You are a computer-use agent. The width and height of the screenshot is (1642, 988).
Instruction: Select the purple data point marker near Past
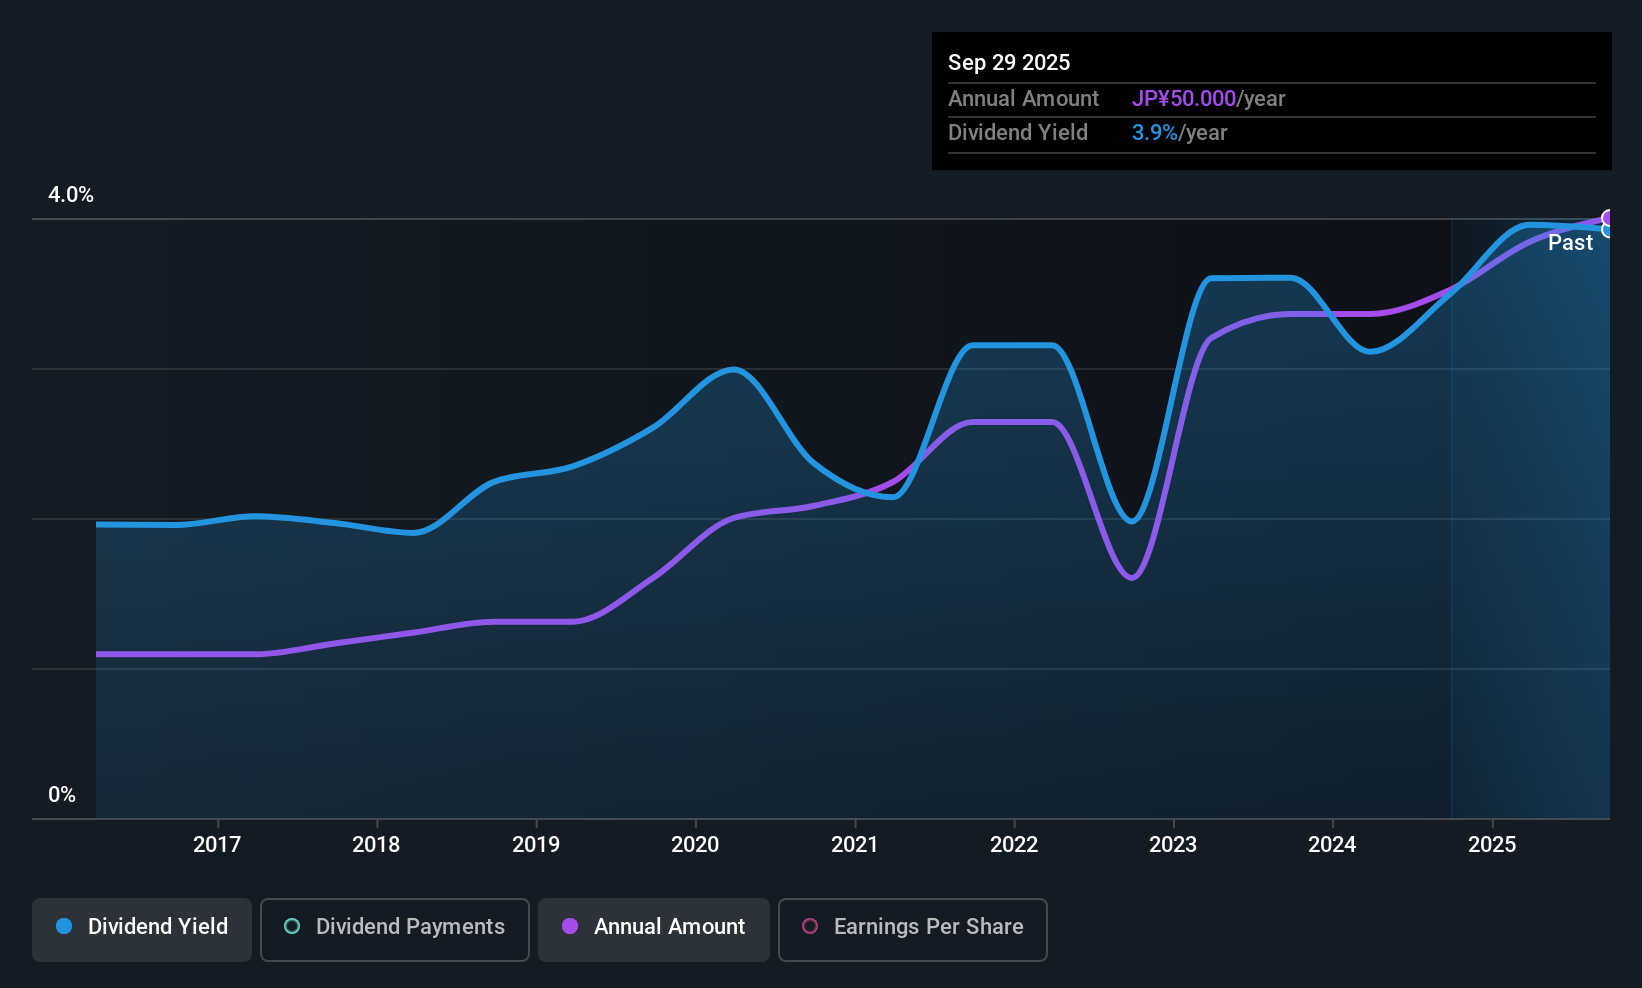coord(1607,218)
